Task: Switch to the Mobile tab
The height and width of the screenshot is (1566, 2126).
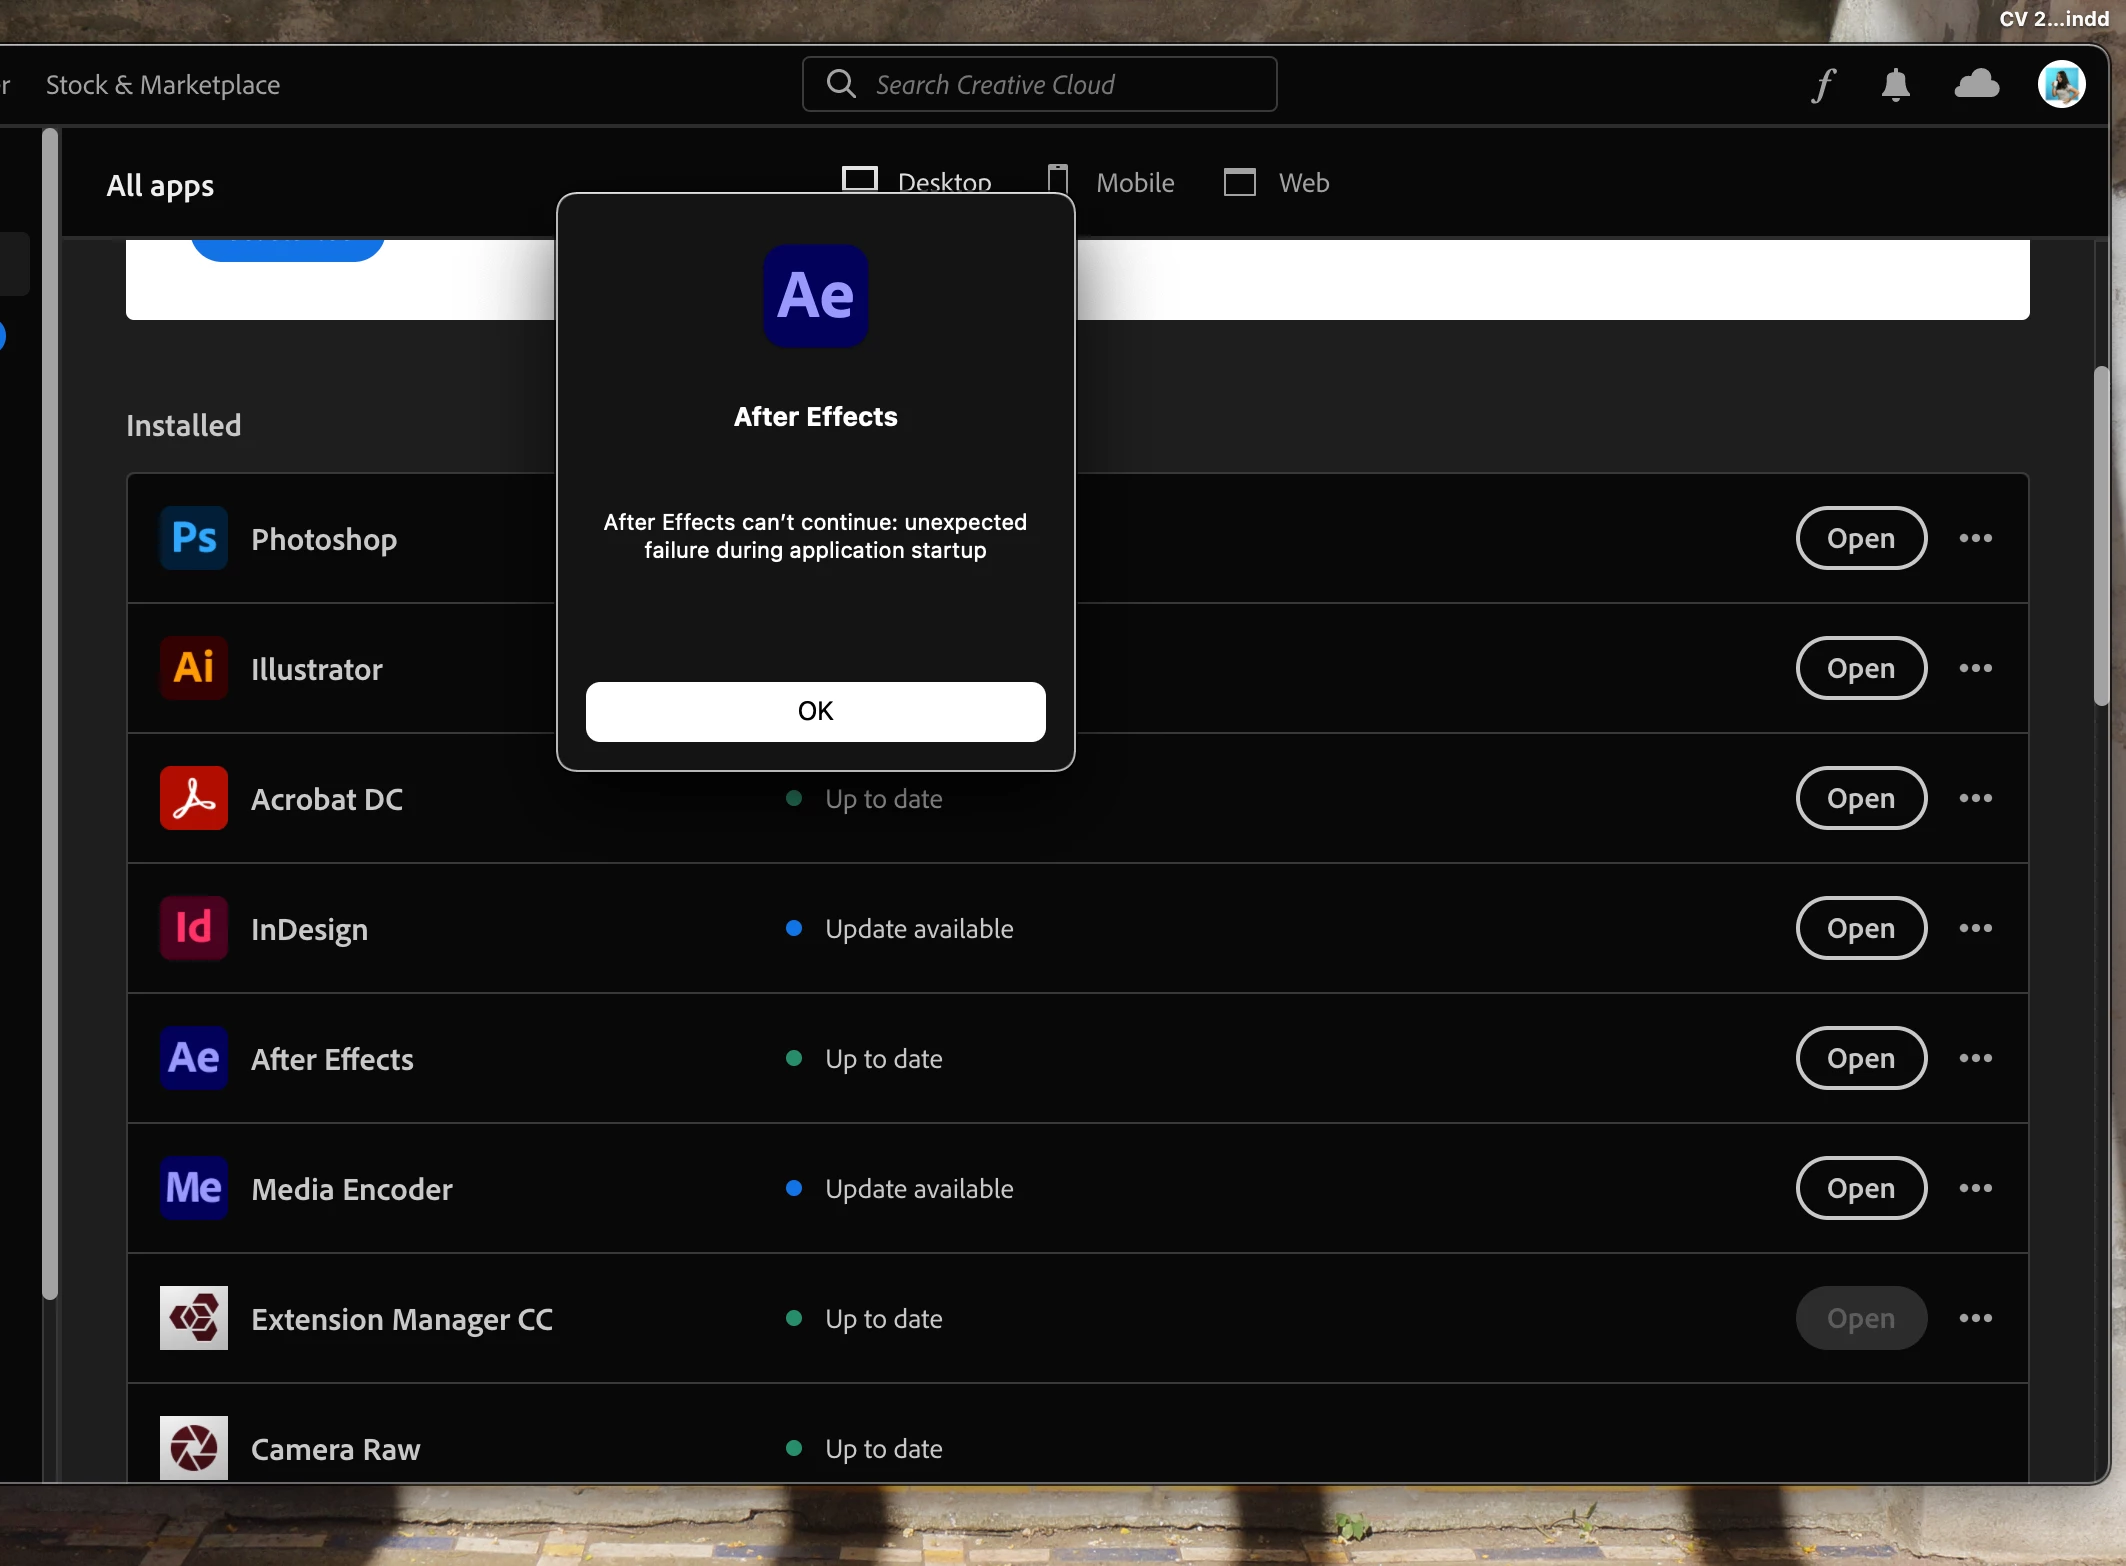Action: (x=1111, y=182)
